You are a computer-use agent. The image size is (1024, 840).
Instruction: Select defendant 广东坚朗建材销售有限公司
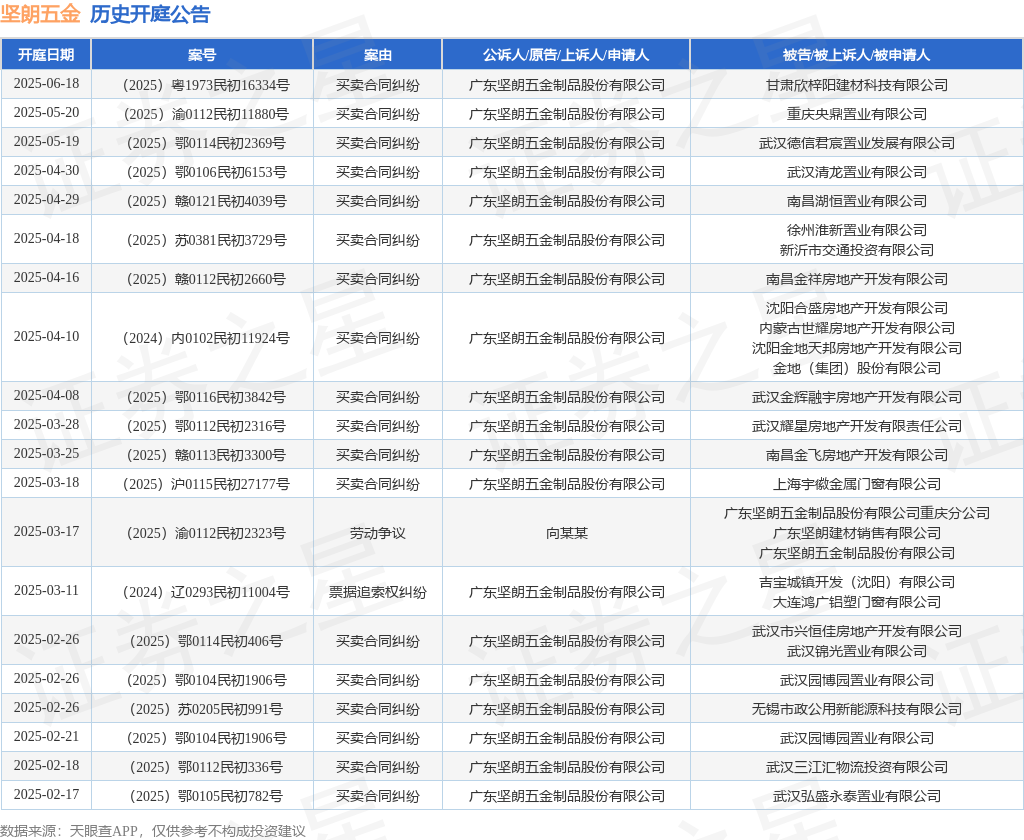(x=857, y=534)
